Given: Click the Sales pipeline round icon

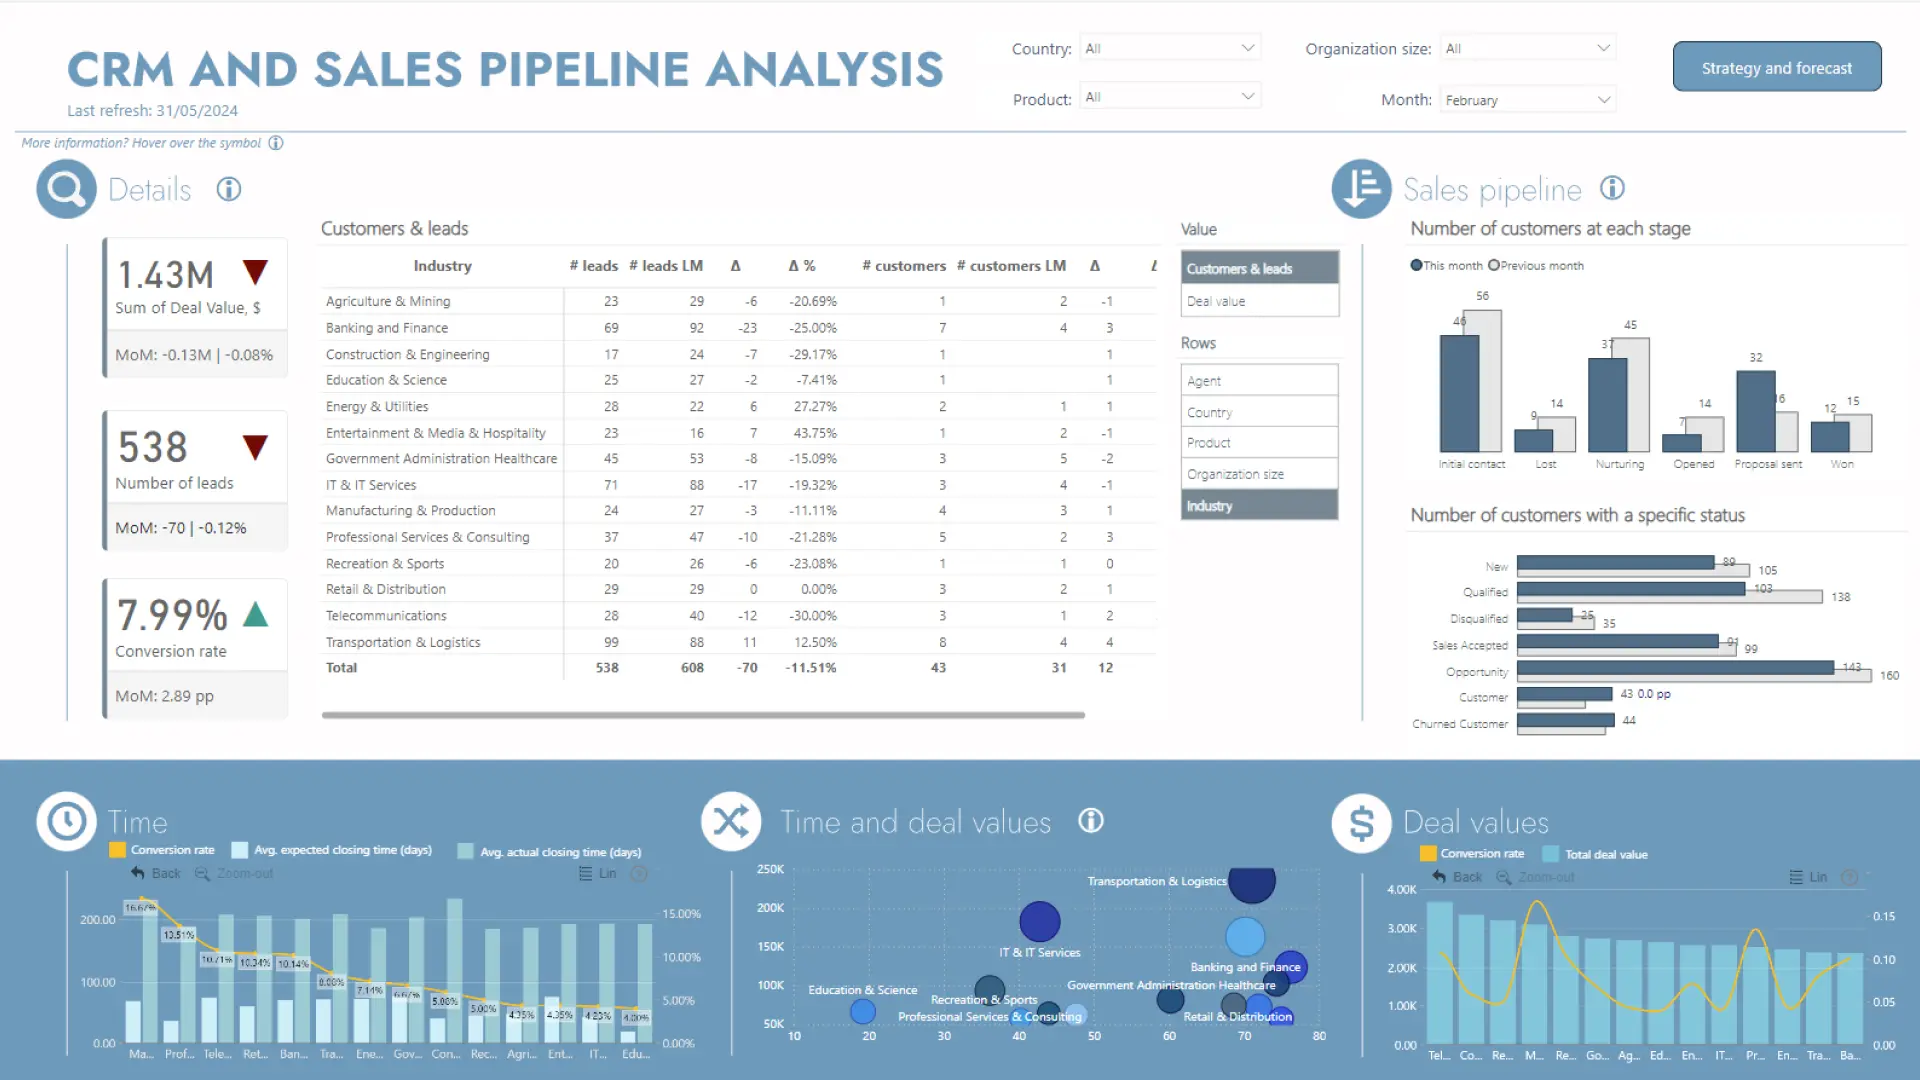Looking at the screenshot, I should pyautogui.click(x=1361, y=189).
